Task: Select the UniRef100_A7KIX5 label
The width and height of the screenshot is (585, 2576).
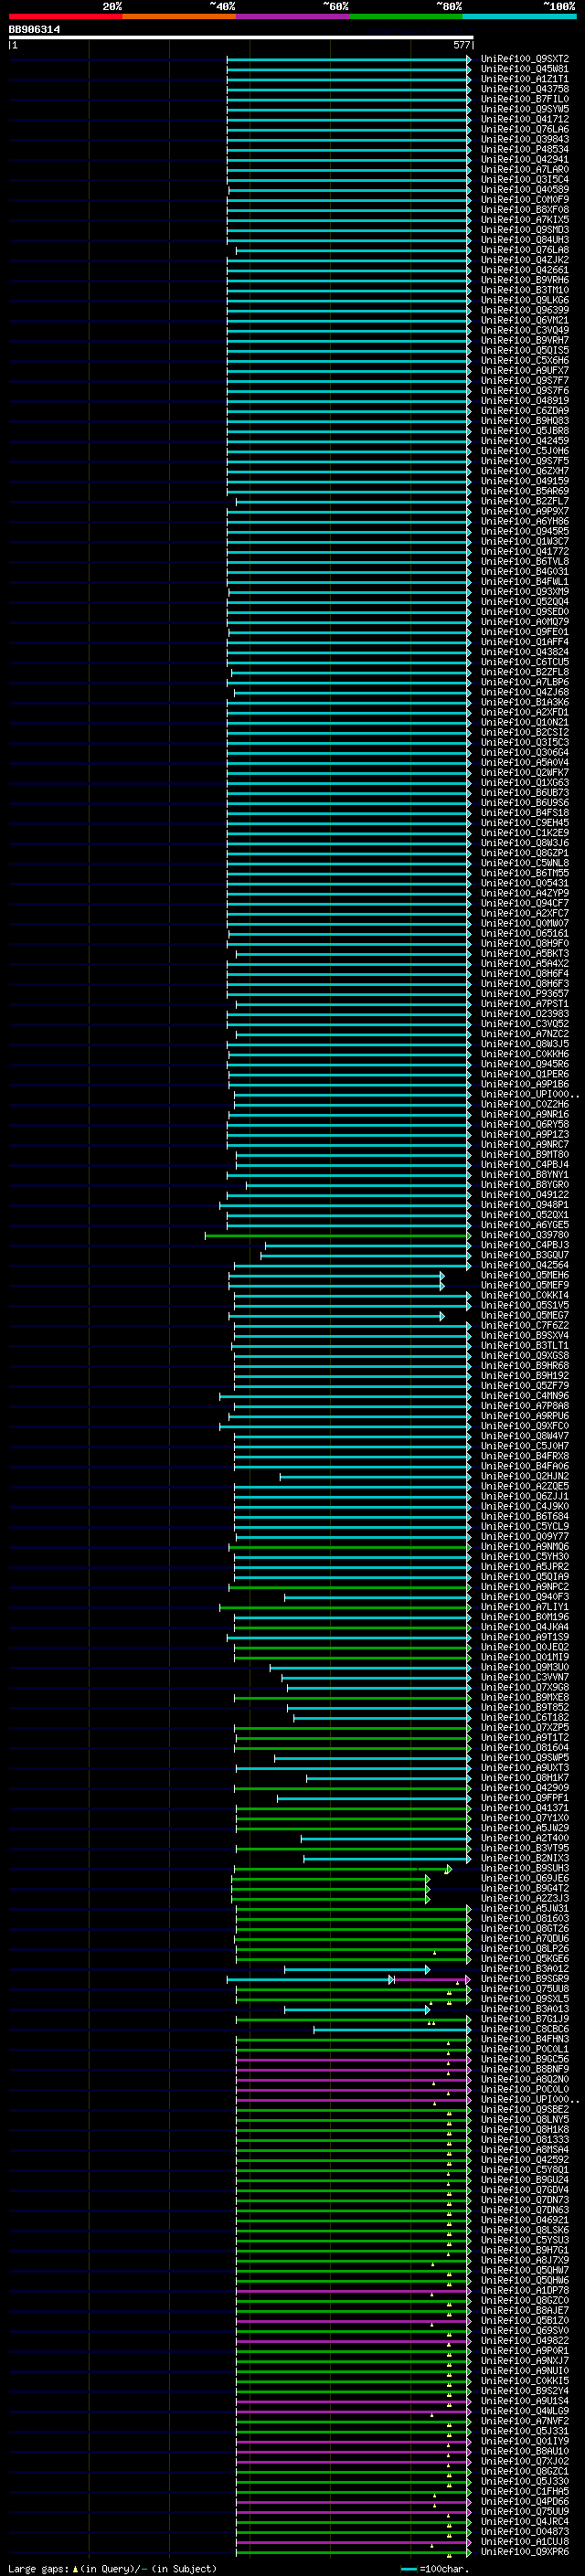Action: point(525,219)
